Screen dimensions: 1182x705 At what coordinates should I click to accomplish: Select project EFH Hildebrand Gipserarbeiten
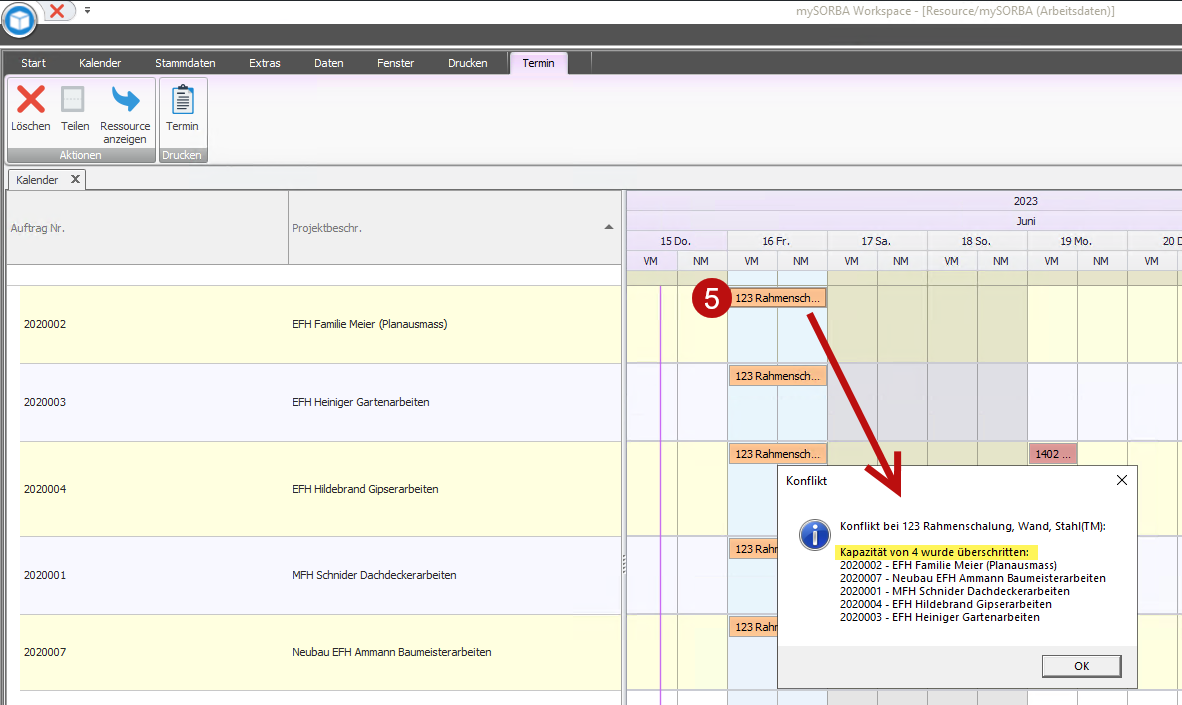365,489
